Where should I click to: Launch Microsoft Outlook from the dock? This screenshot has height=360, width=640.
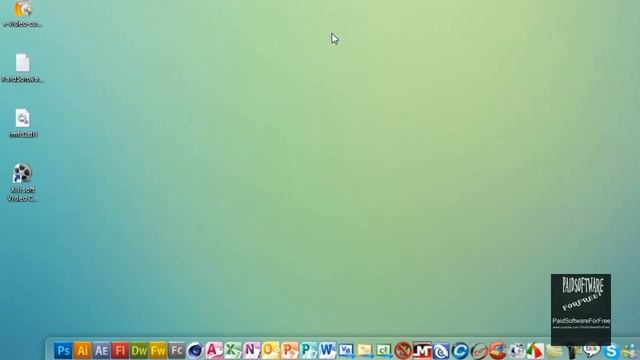pos(271,351)
